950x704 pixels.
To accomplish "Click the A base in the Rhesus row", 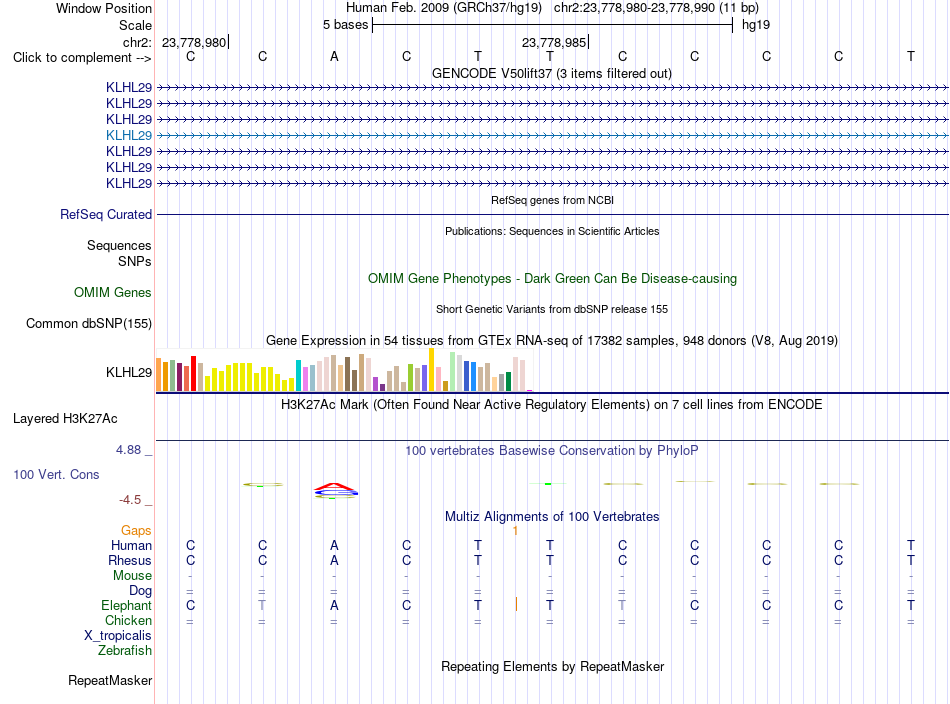I will pyautogui.click(x=334, y=561).
